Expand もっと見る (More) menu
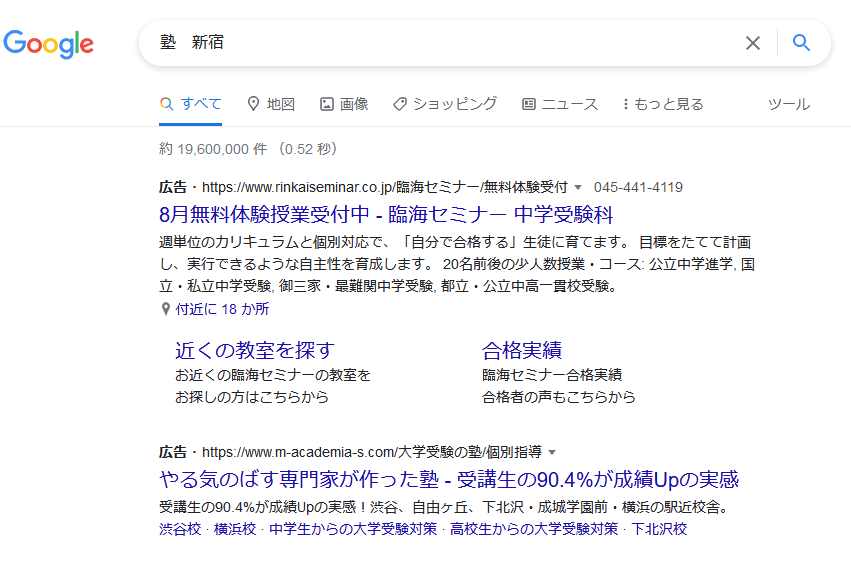Screen dimensions: 851x570 coord(663,104)
